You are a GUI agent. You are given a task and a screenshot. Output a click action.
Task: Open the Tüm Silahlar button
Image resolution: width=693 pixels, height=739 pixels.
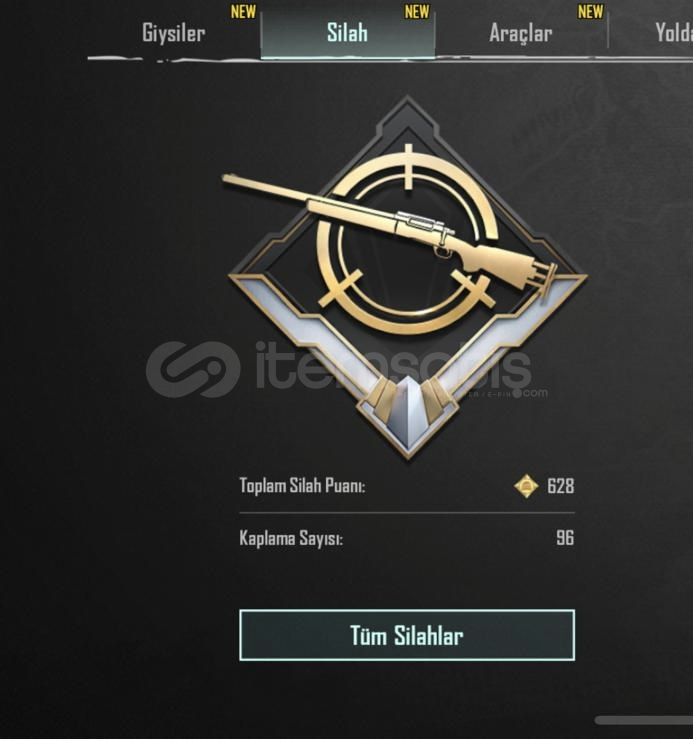[x=407, y=635]
